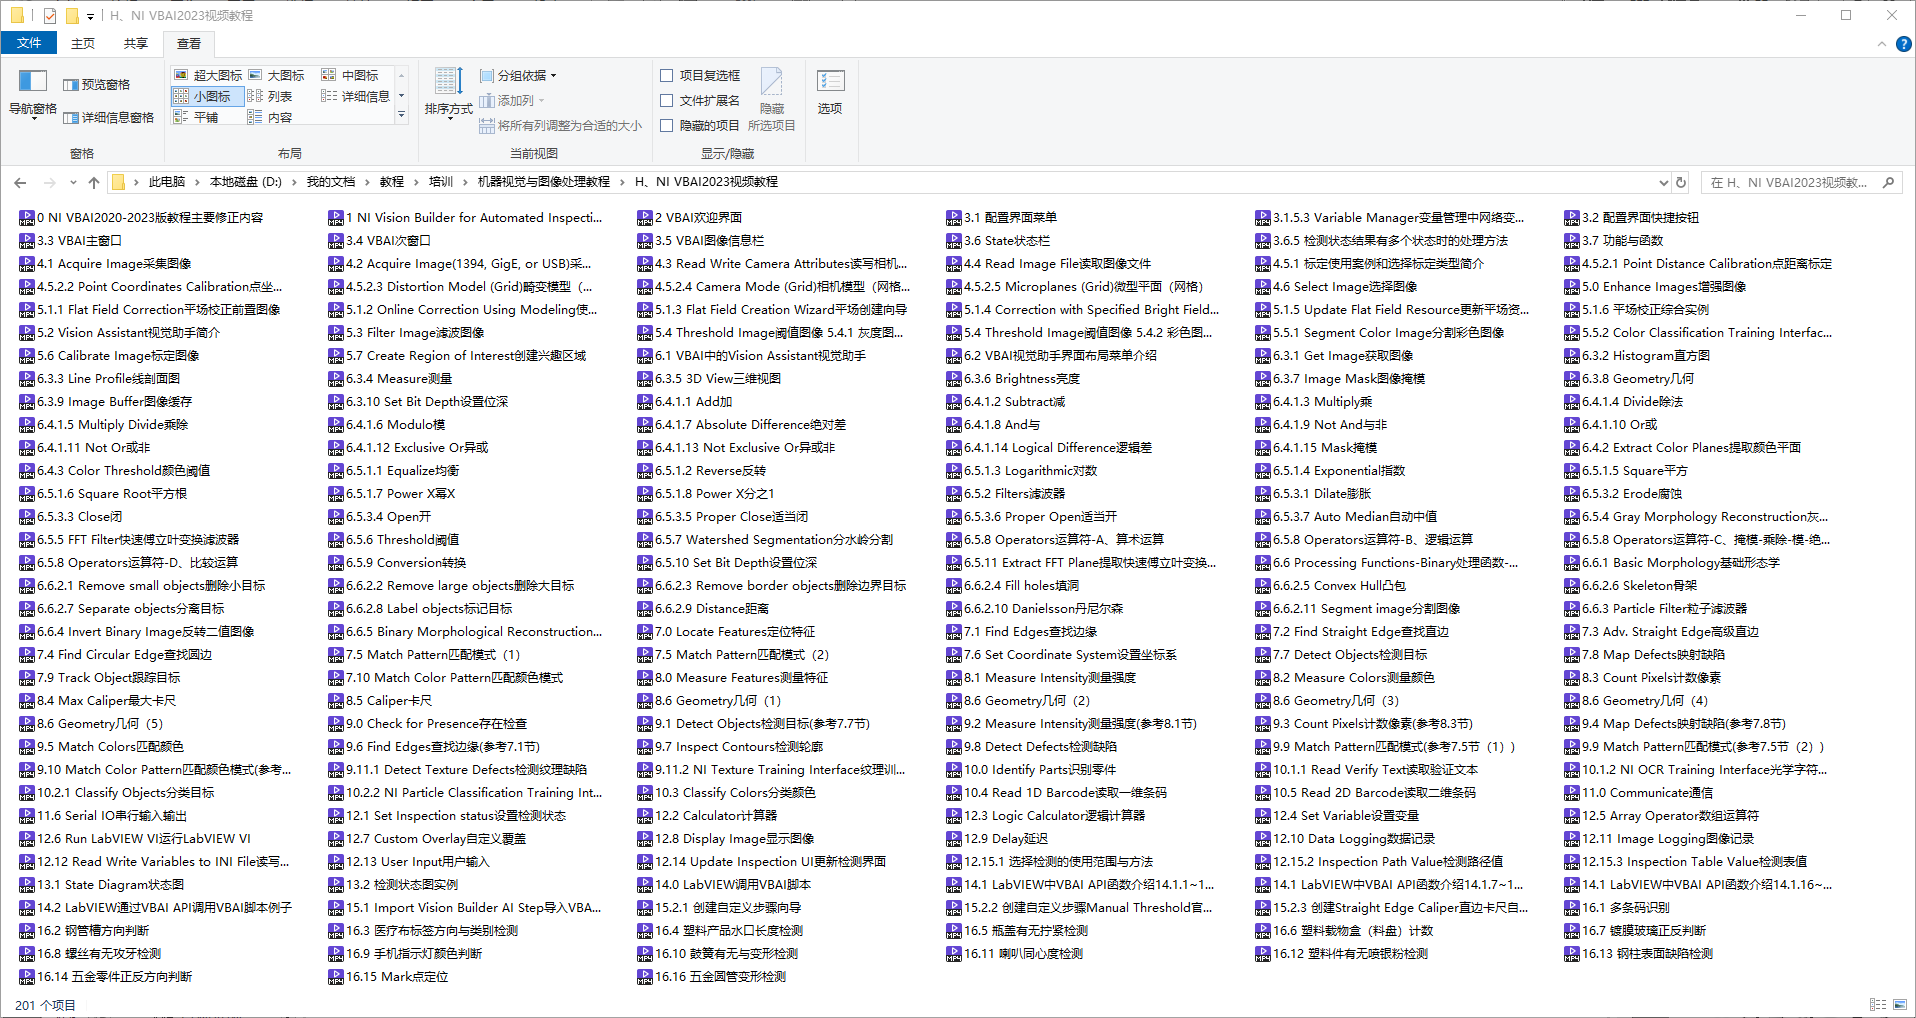Open the 文件 tab
This screenshot has width=1916, height=1018.
click(x=29, y=43)
